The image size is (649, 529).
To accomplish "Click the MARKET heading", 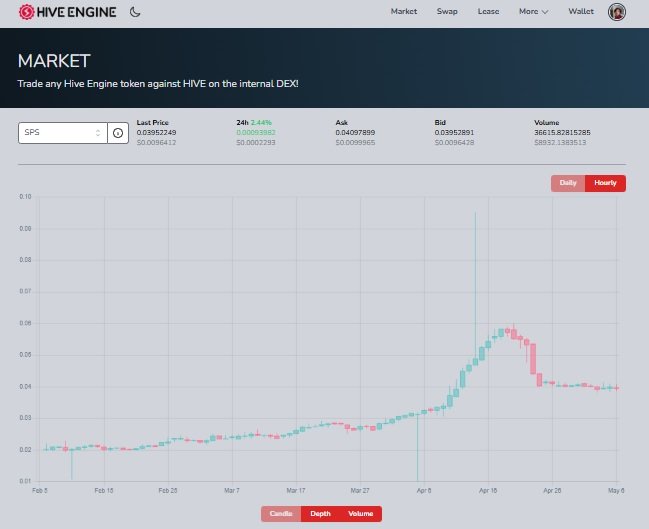I will 54,61.
